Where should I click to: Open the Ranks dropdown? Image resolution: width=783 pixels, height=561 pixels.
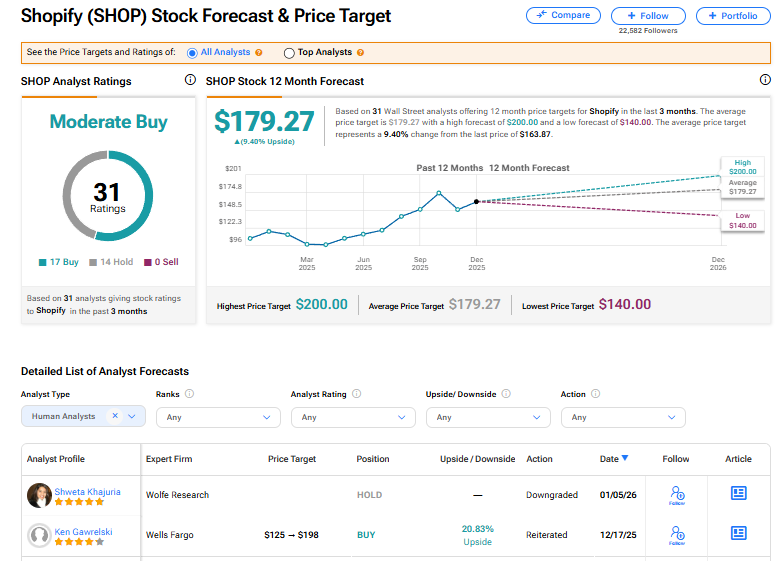pos(218,417)
